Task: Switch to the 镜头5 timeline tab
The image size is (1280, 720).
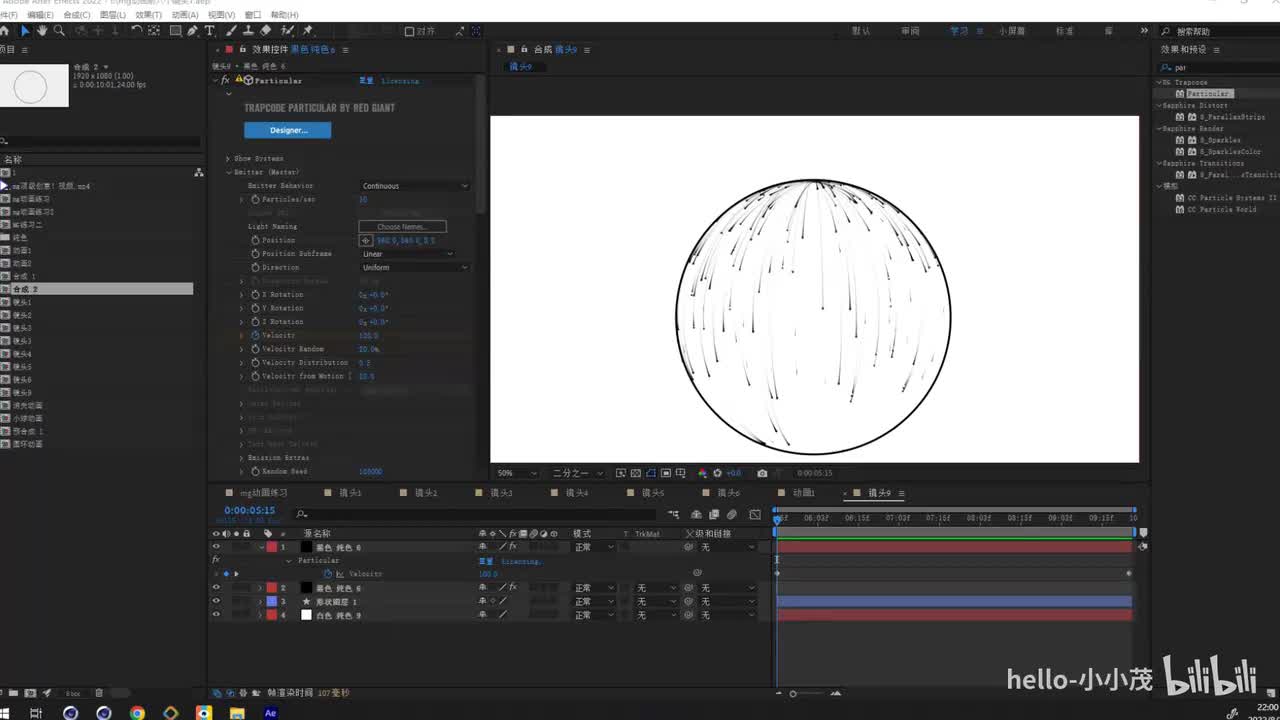Action: [653, 493]
